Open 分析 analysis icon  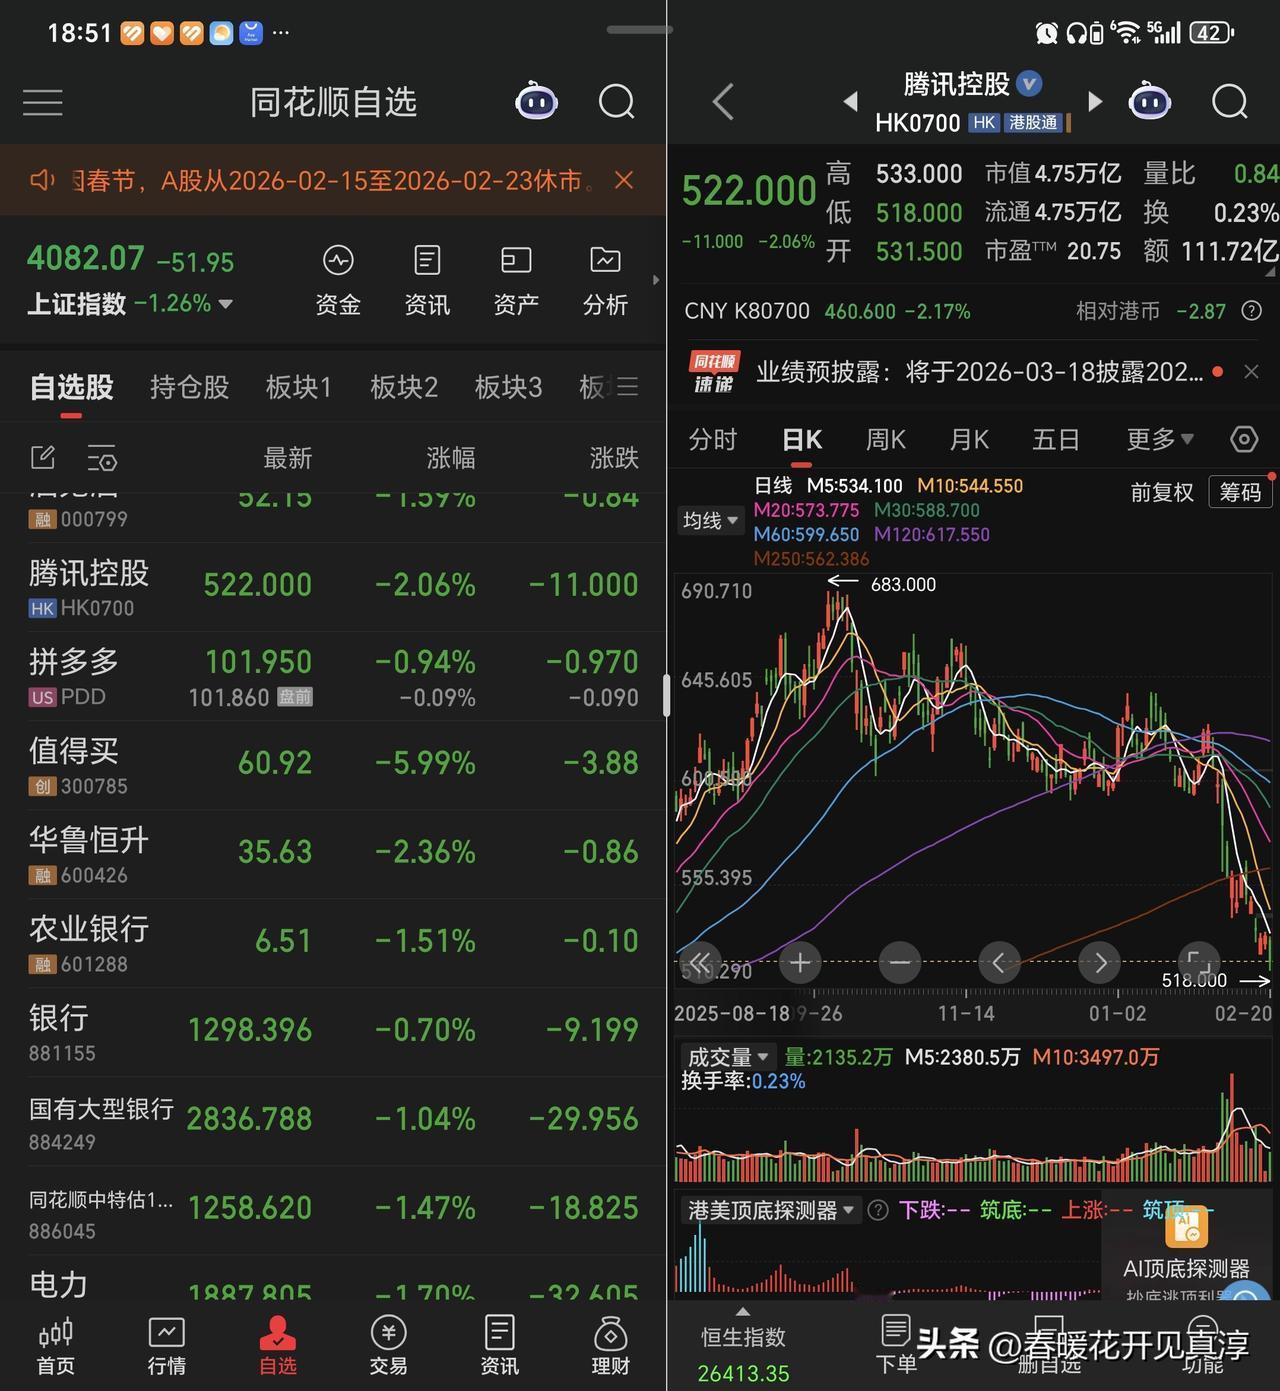pyautogui.click(x=605, y=281)
